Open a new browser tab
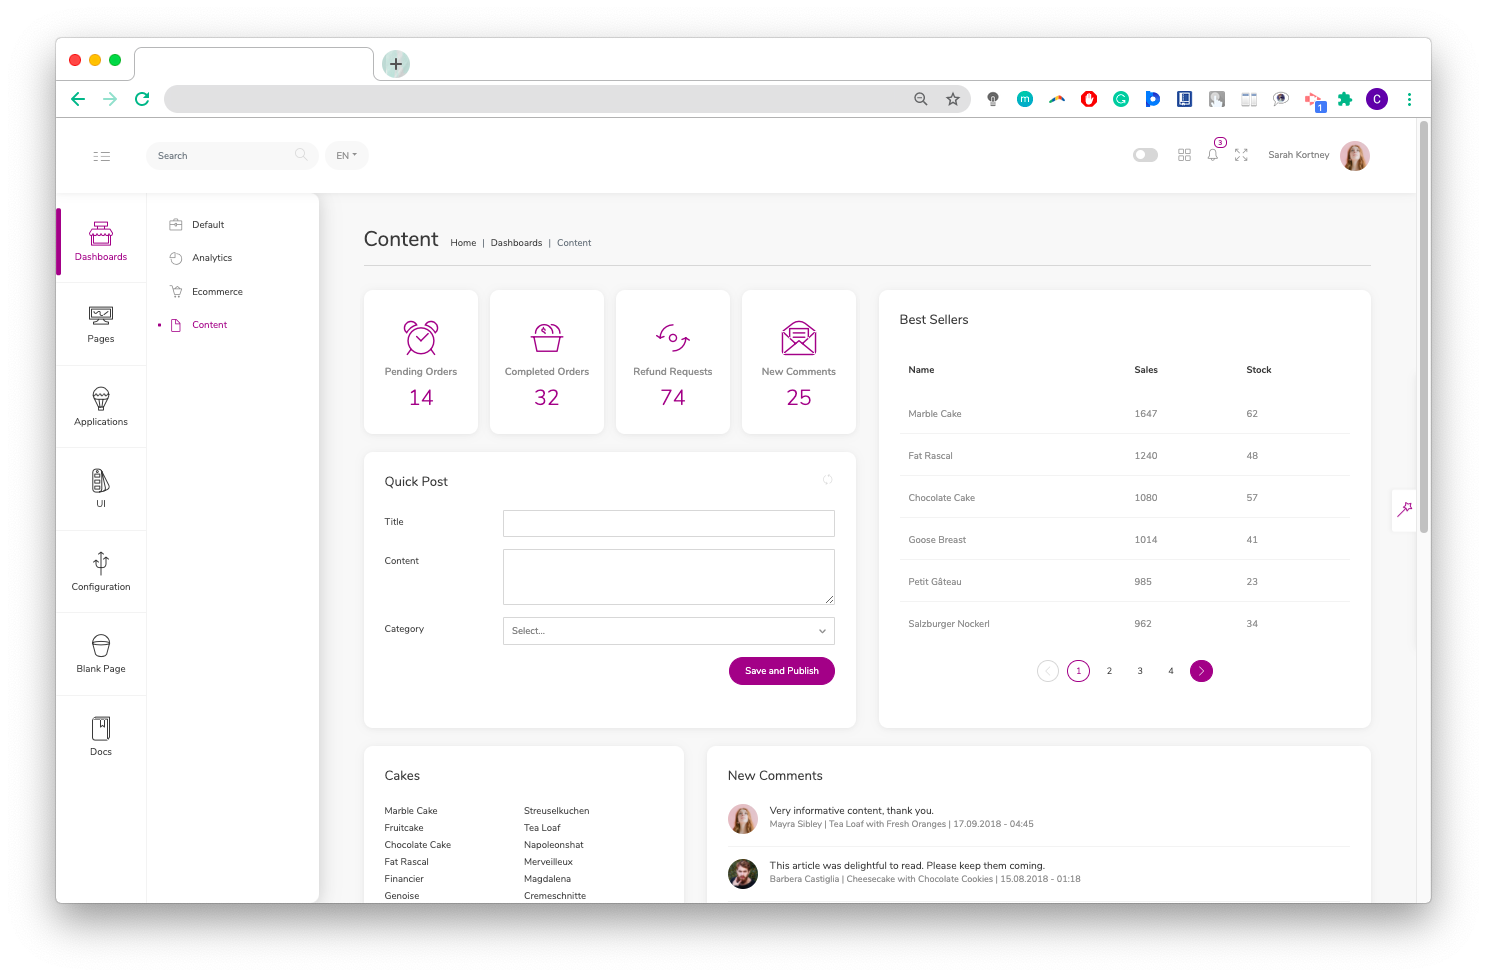The height and width of the screenshot is (977, 1487). pyautogui.click(x=396, y=64)
